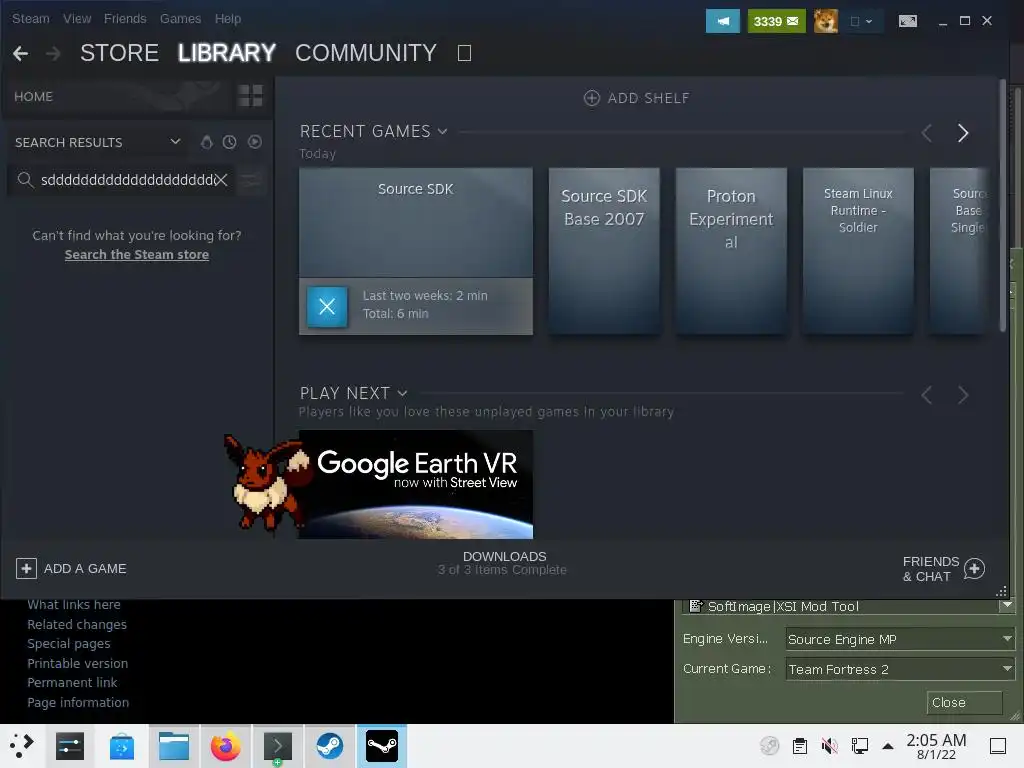The height and width of the screenshot is (768, 1024).
Task: Open the COMMUNITY tab
Action: tap(366, 53)
